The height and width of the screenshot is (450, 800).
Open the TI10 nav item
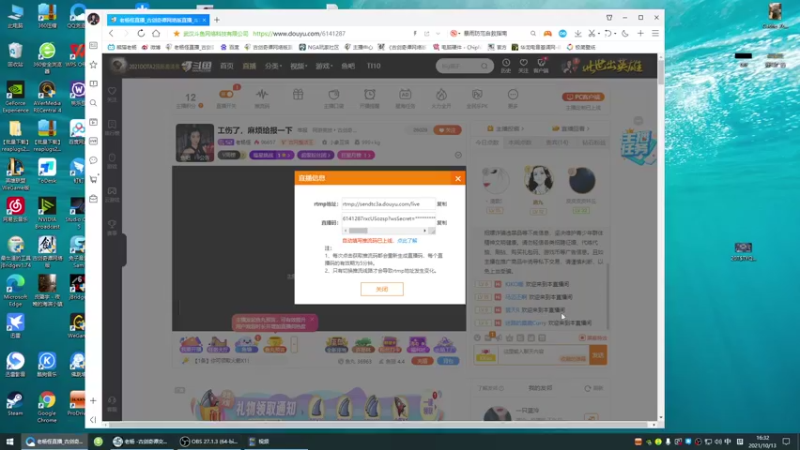373,66
